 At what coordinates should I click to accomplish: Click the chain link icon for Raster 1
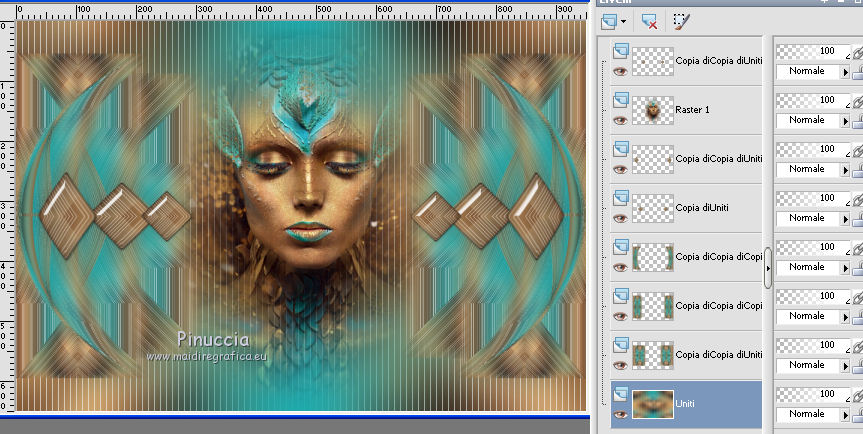(x=857, y=101)
